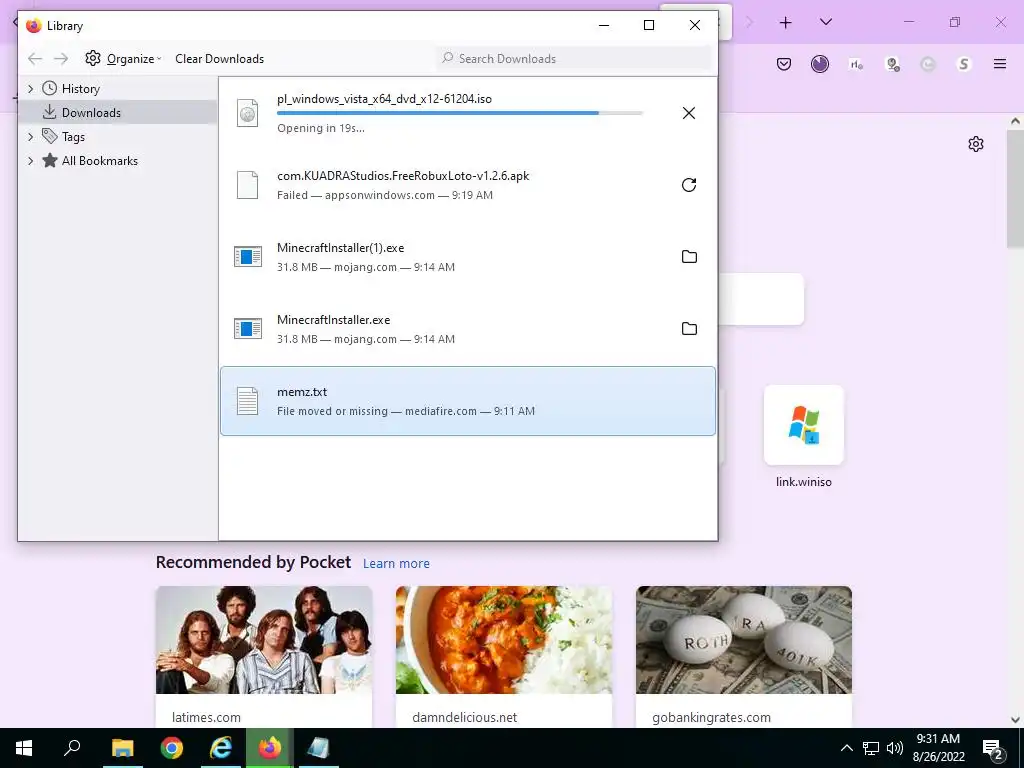Open the damndelicious.net Pocket story
This screenshot has width=1024, height=768.
pyautogui.click(x=504, y=656)
